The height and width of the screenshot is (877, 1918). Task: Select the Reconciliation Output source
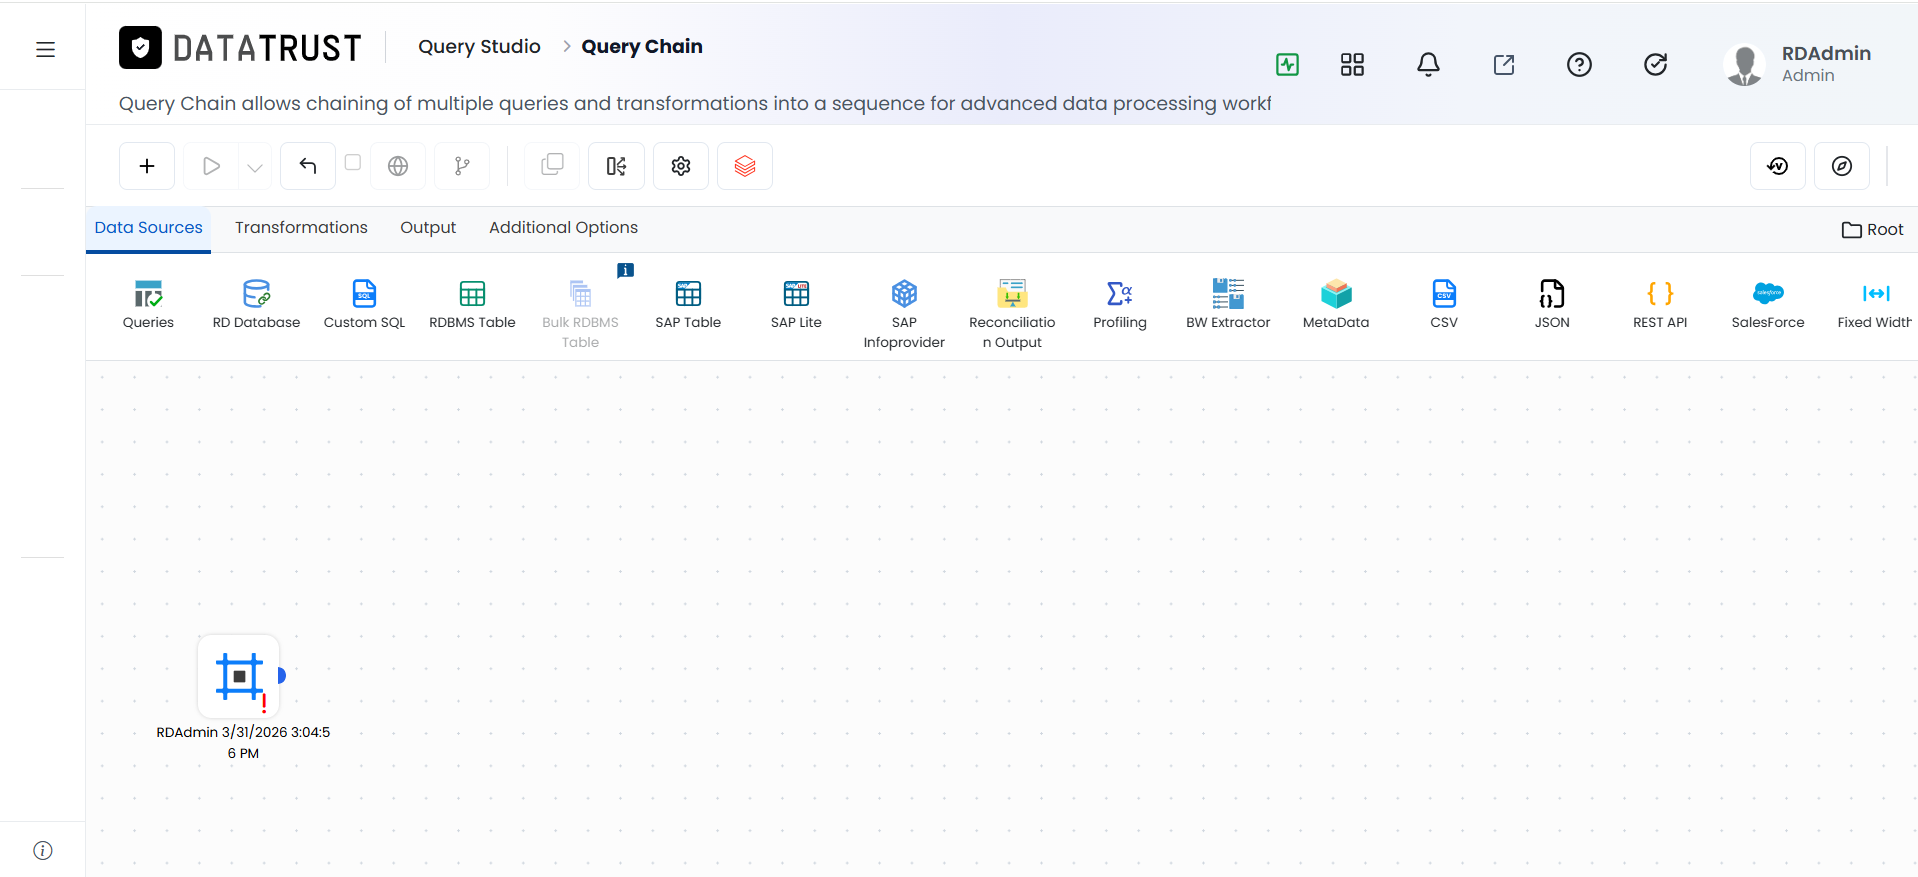1012,314
